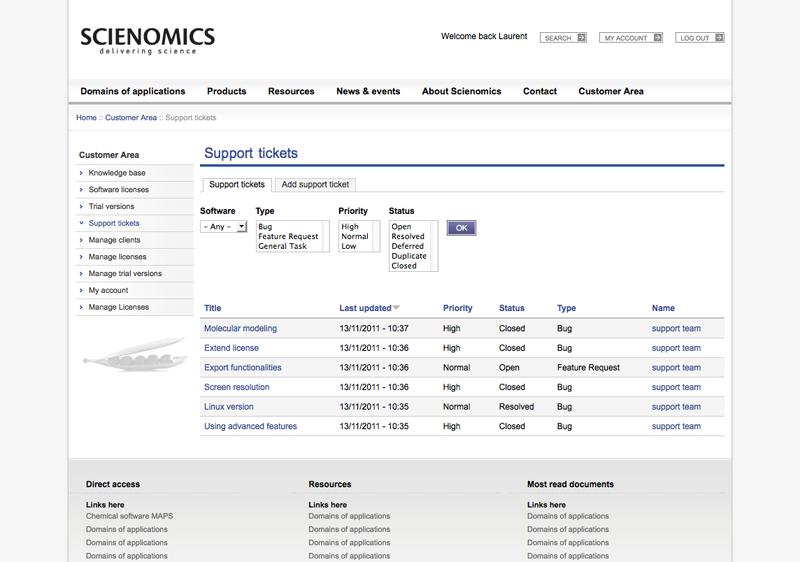The height and width of the screenshot is (562, 800).
Task: Sort table by Priority column
Action: 458,308
